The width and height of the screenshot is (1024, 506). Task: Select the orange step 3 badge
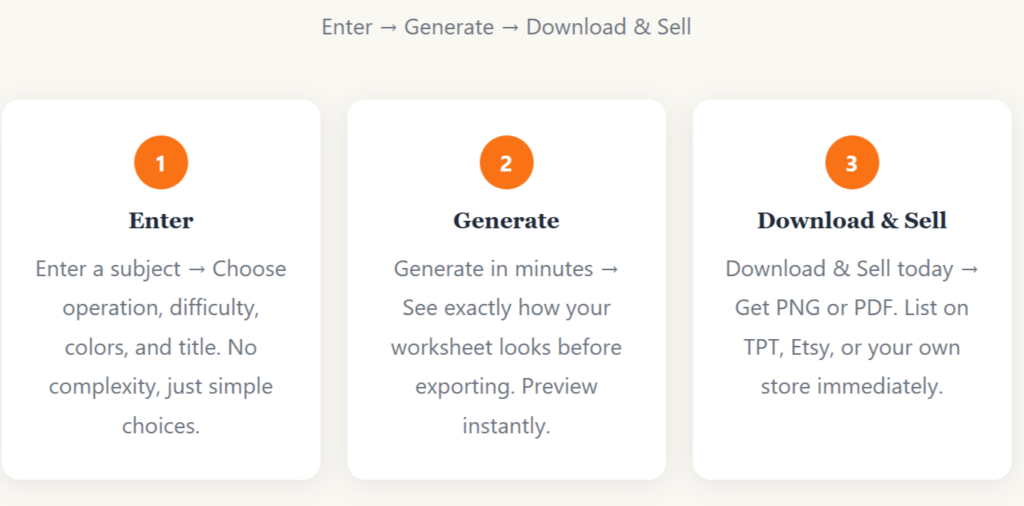(851, 163)
